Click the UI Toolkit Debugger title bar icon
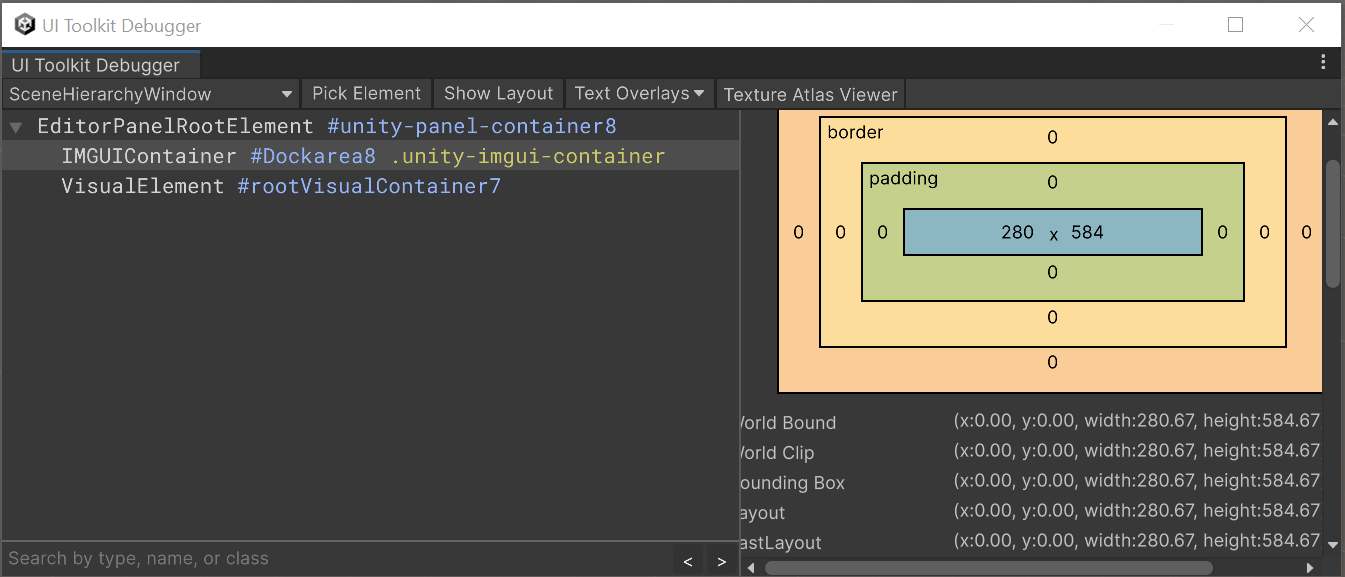The height and width of the screenshot is (577, 1345). pyautogui.click(x=24, y=24)
